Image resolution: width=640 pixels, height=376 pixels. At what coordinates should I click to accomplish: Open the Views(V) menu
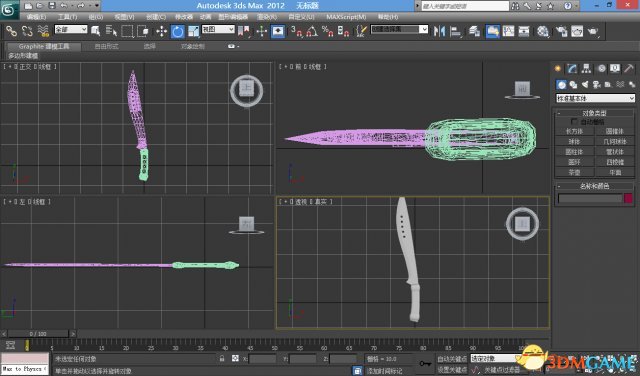point(124,17)
